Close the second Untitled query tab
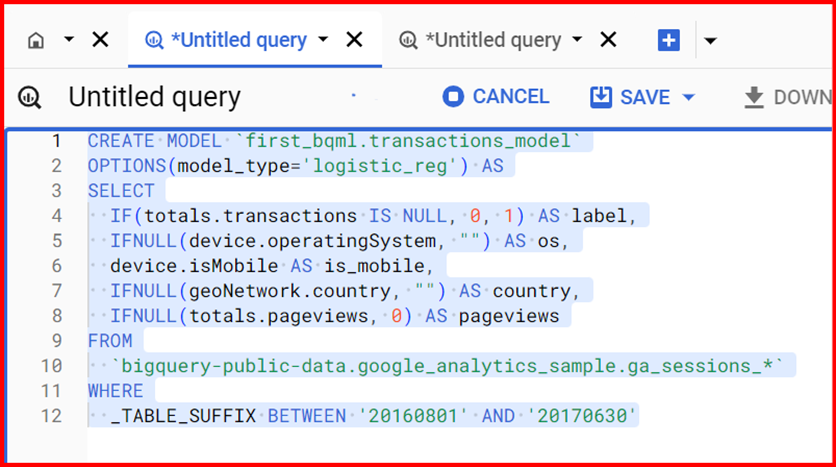 coord(608,39)
